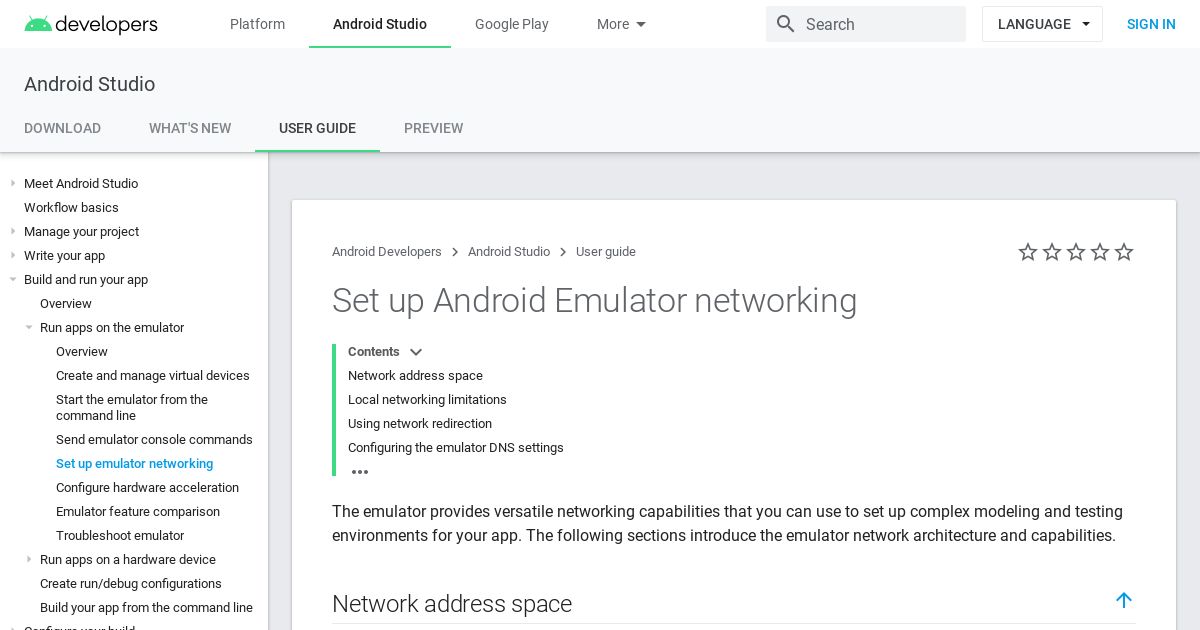Click the Android developers logo
Image resolution: width=1200 pixels, height=630 pixels.
click(91, 24)
